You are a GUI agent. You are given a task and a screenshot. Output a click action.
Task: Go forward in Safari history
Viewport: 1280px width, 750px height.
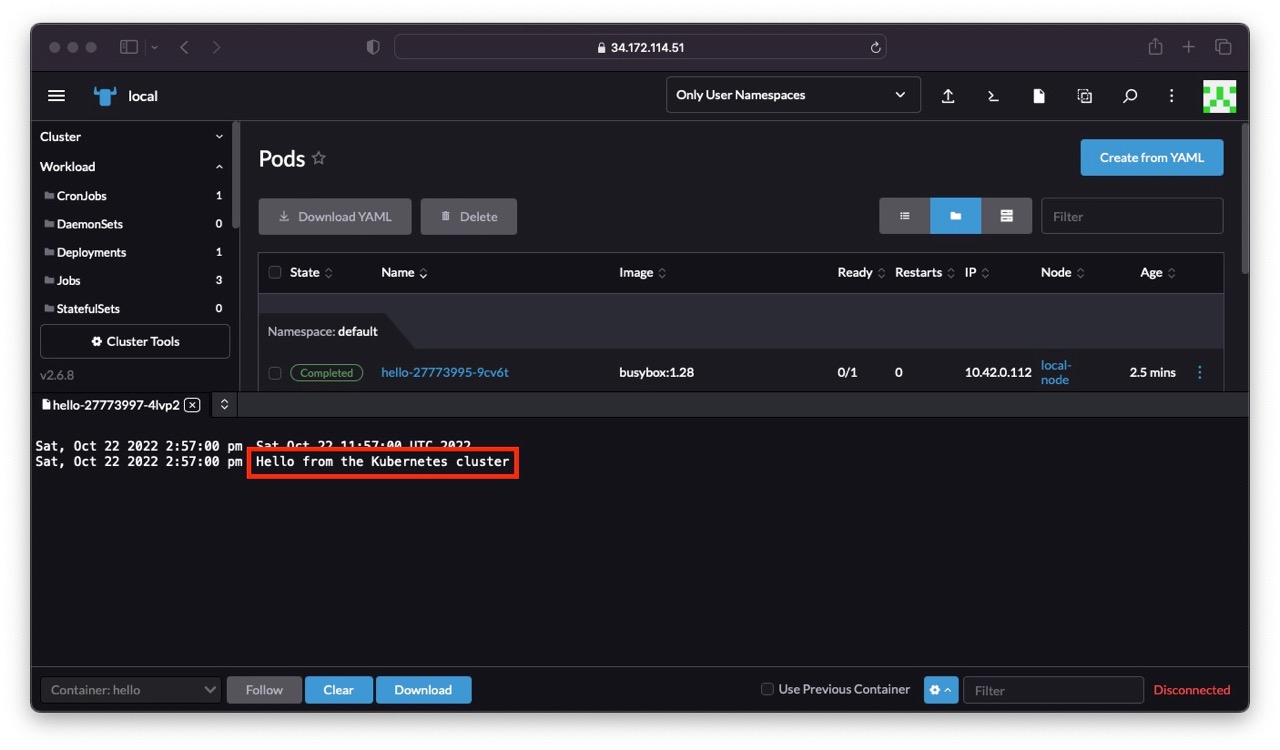(217, 47)
